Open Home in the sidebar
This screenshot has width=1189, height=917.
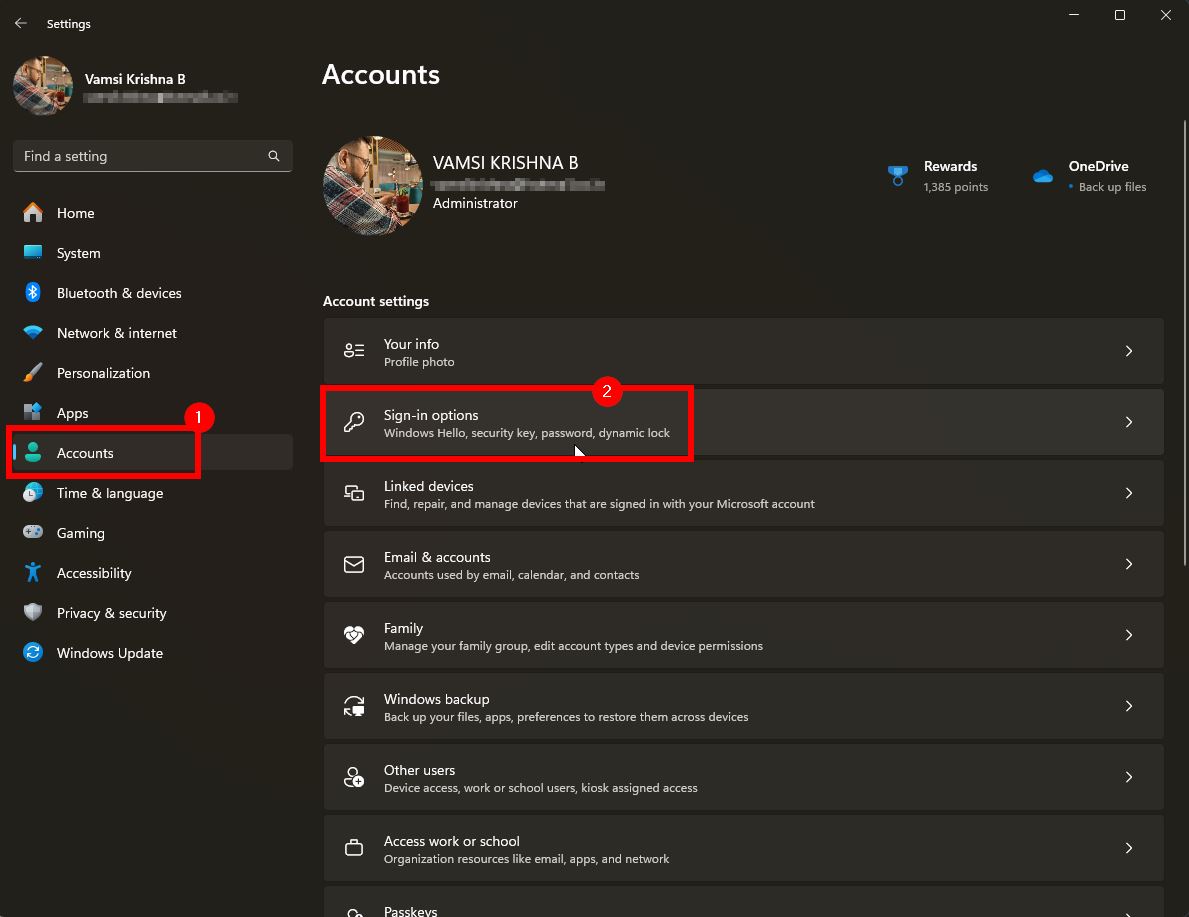152,213
